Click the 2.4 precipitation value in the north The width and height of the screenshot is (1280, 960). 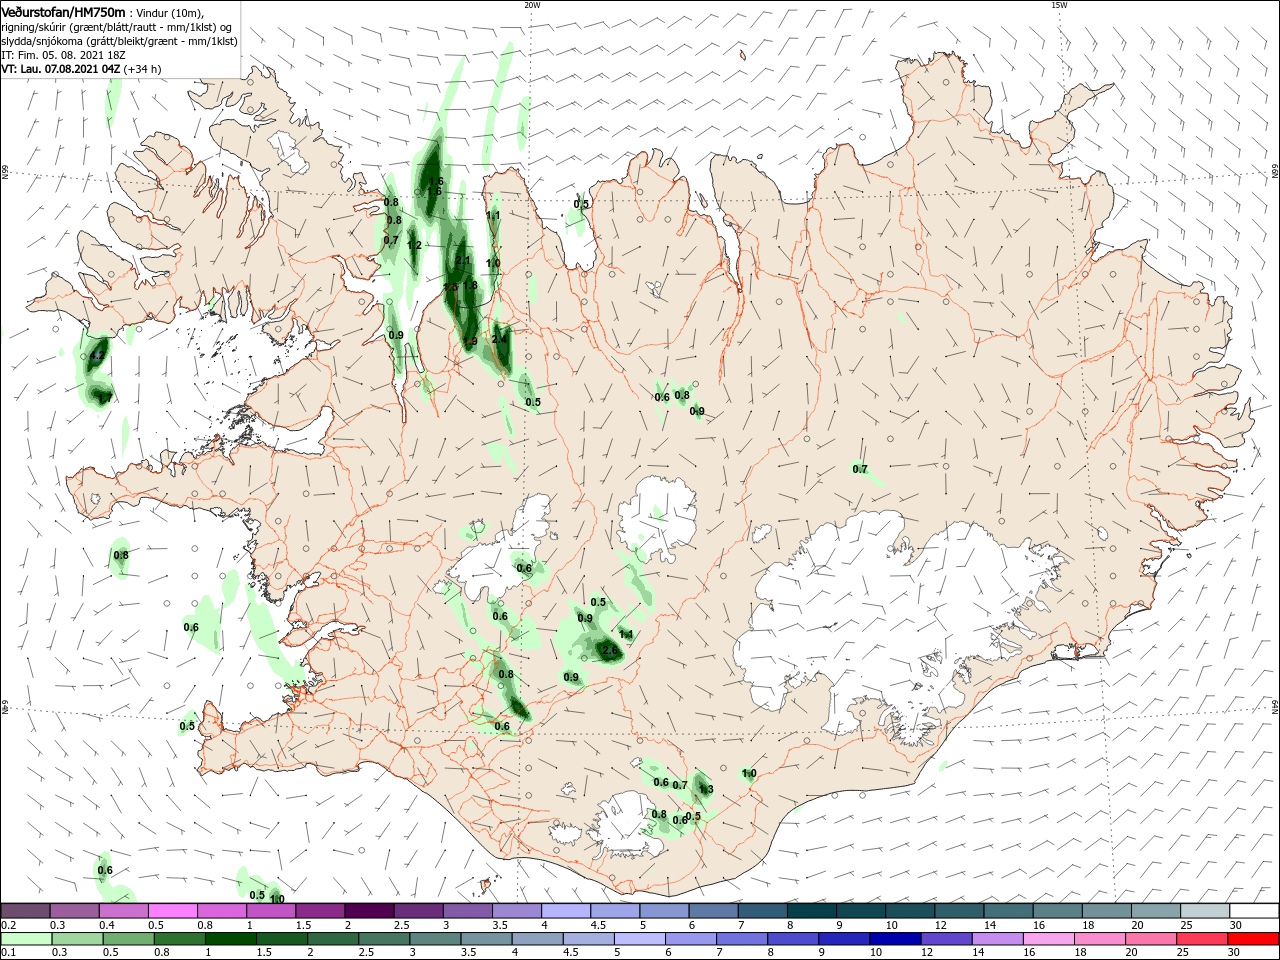coord(500,338)
